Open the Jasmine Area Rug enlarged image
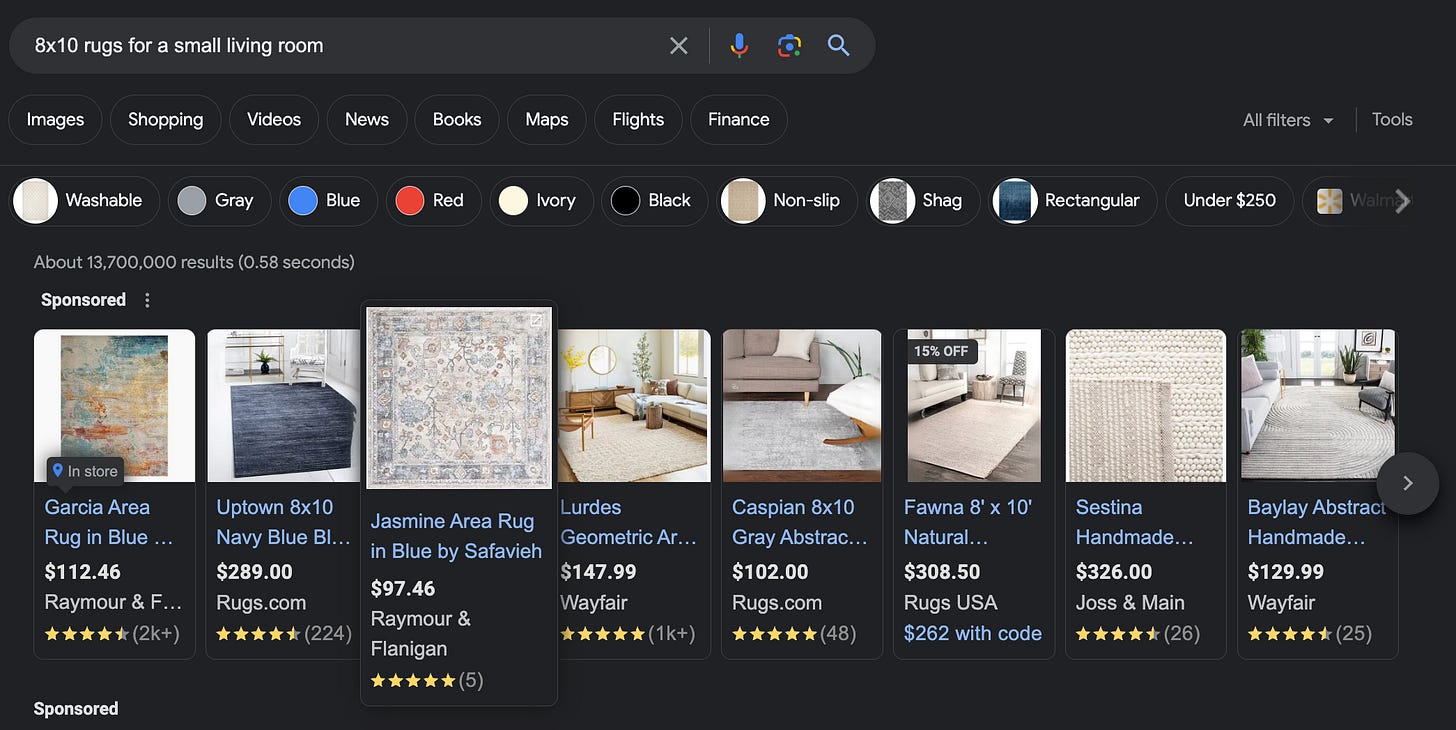1456x730 pixels. 459,397
